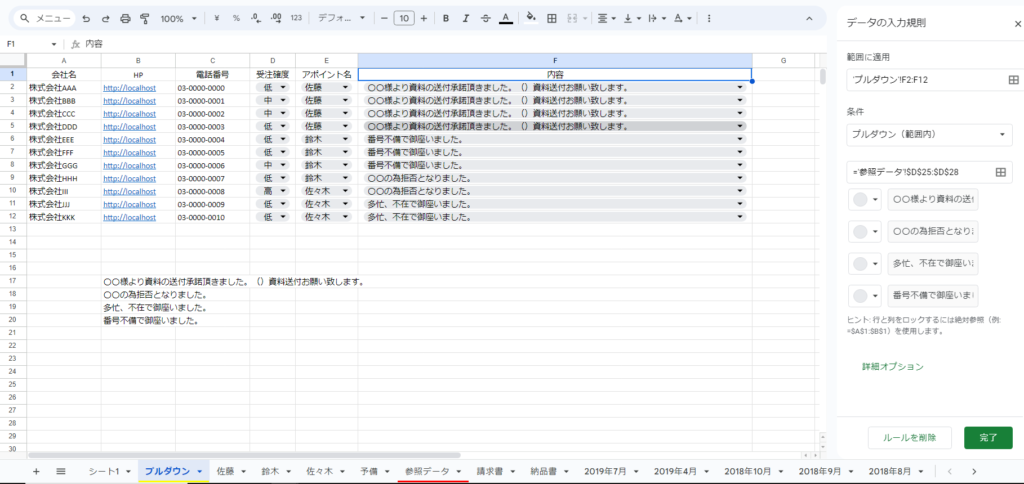Click the ルールを削除 button
The image size is (1024, 484).
point(909,438)
